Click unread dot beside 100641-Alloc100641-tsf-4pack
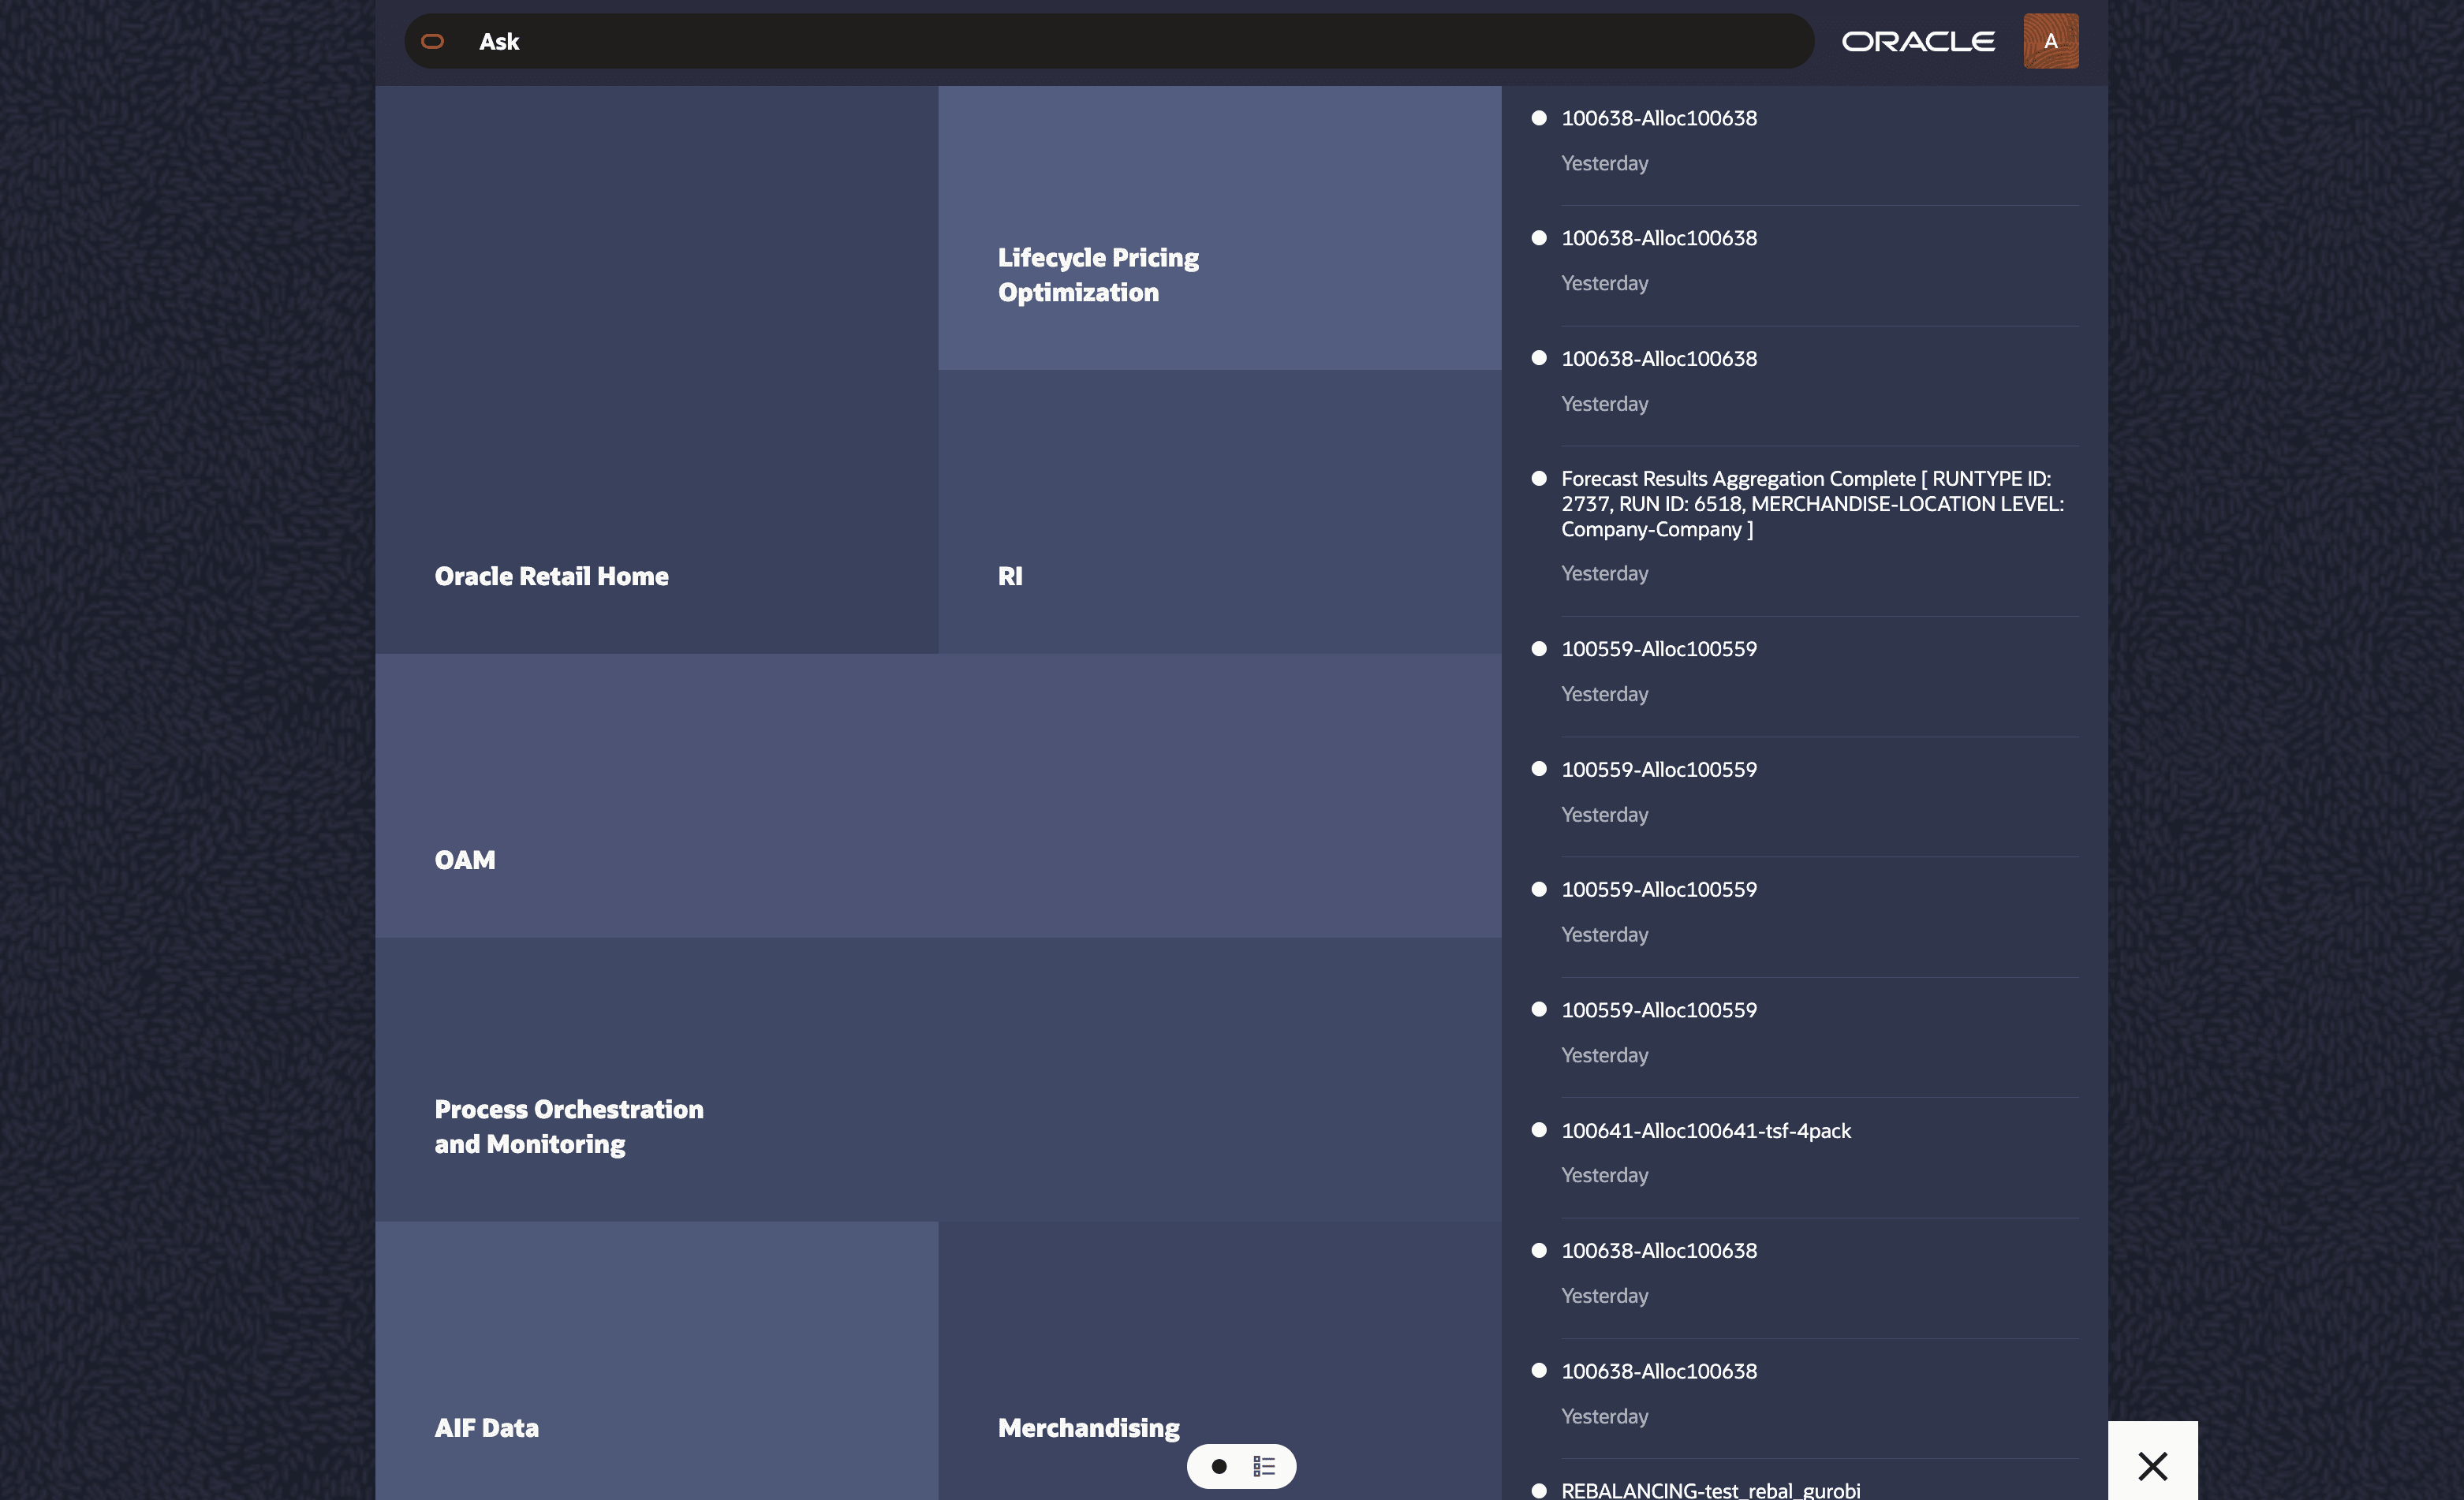This screenshot has width=2464, height=1500. tap(1539, 1130)
